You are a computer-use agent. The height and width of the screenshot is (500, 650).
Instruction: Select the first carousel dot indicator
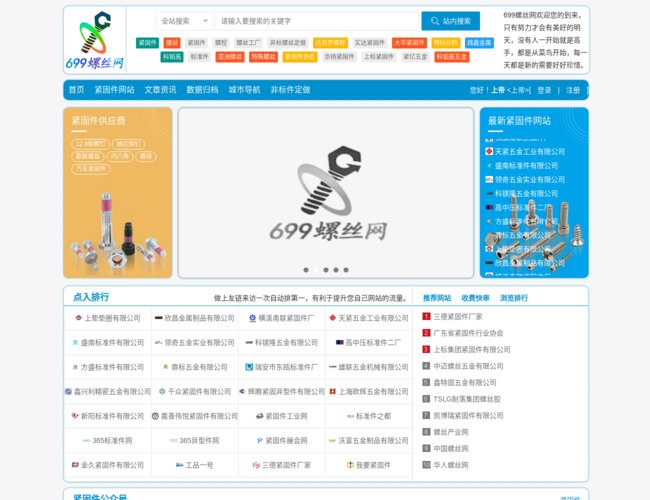[x=306, y=270]
